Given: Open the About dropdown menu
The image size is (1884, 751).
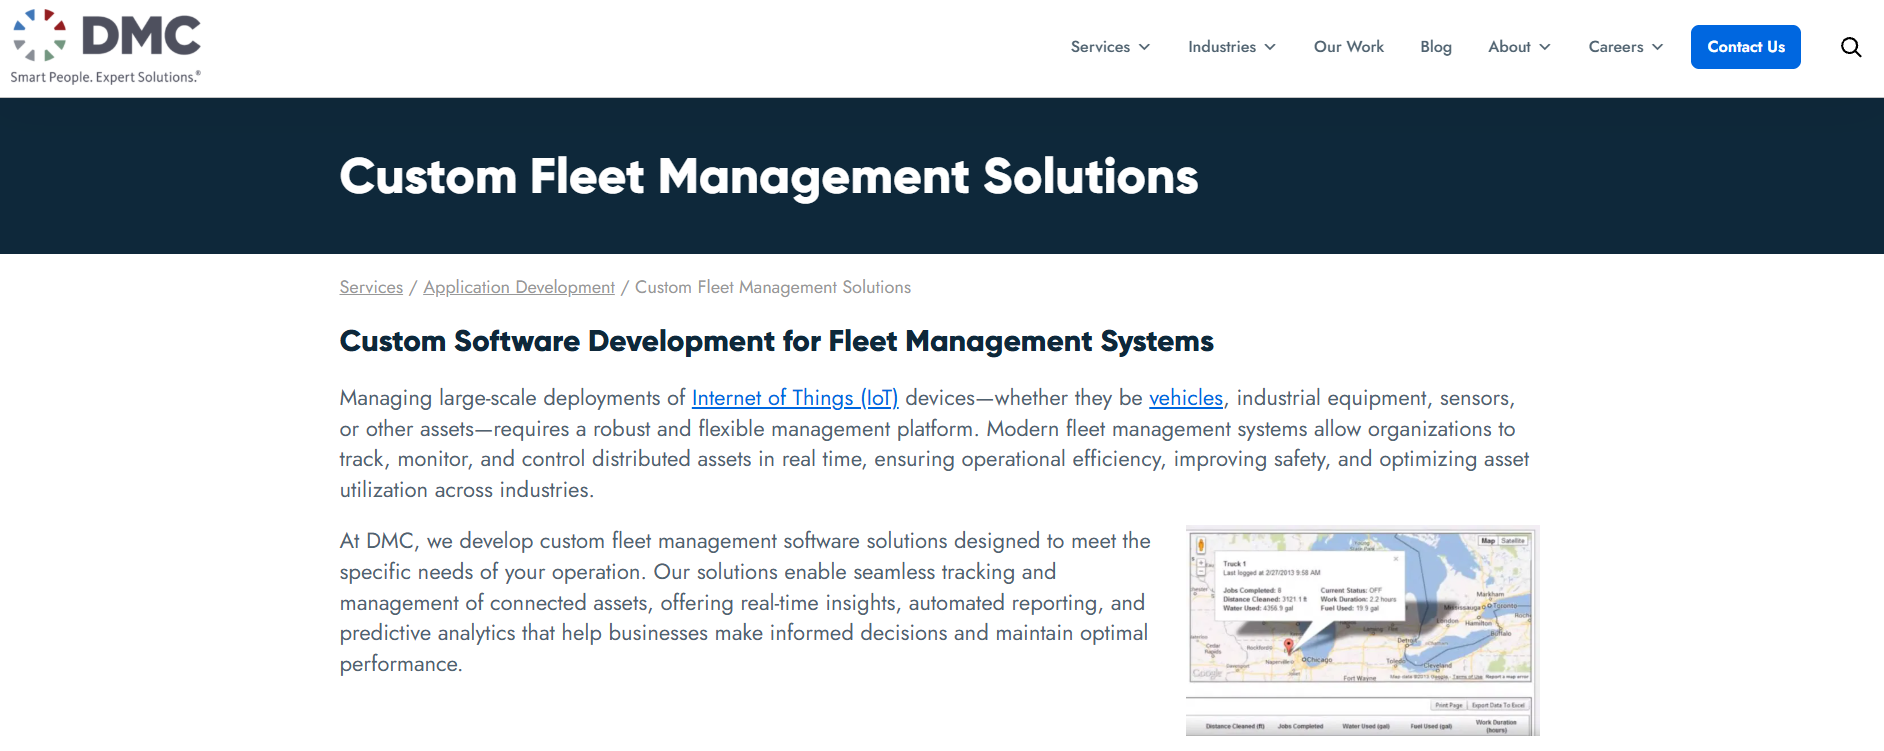Looking at the screenshot, I should click(1519, 47).
